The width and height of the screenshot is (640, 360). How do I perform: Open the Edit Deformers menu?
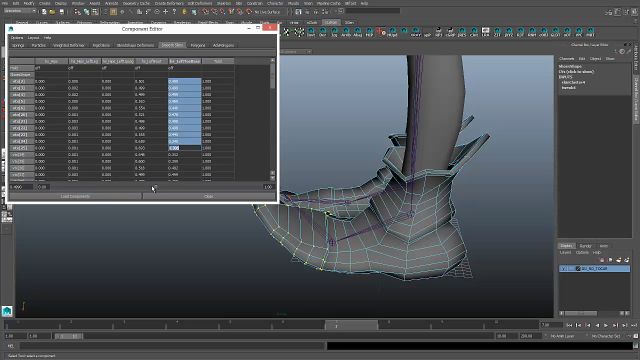click(200, 3)
